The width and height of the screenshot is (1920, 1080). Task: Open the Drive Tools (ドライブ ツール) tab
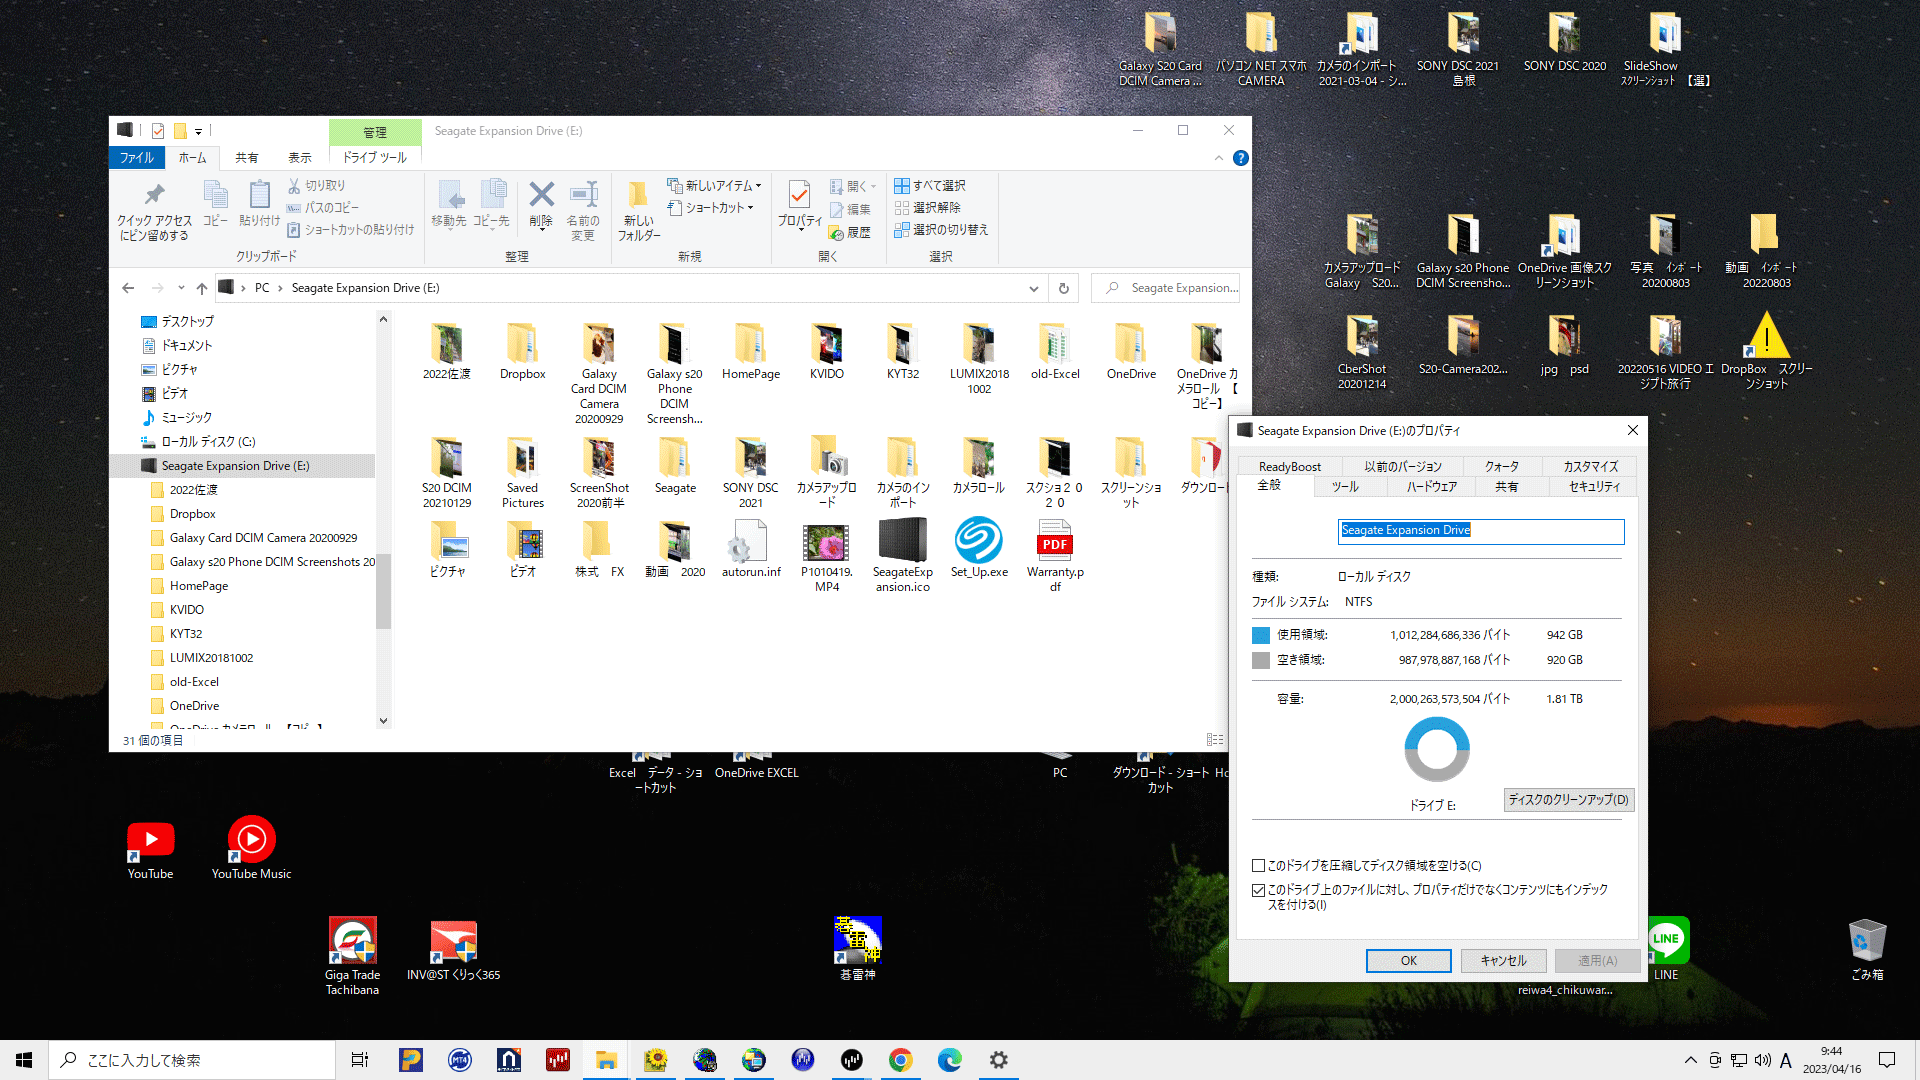[x=375, y=158]
